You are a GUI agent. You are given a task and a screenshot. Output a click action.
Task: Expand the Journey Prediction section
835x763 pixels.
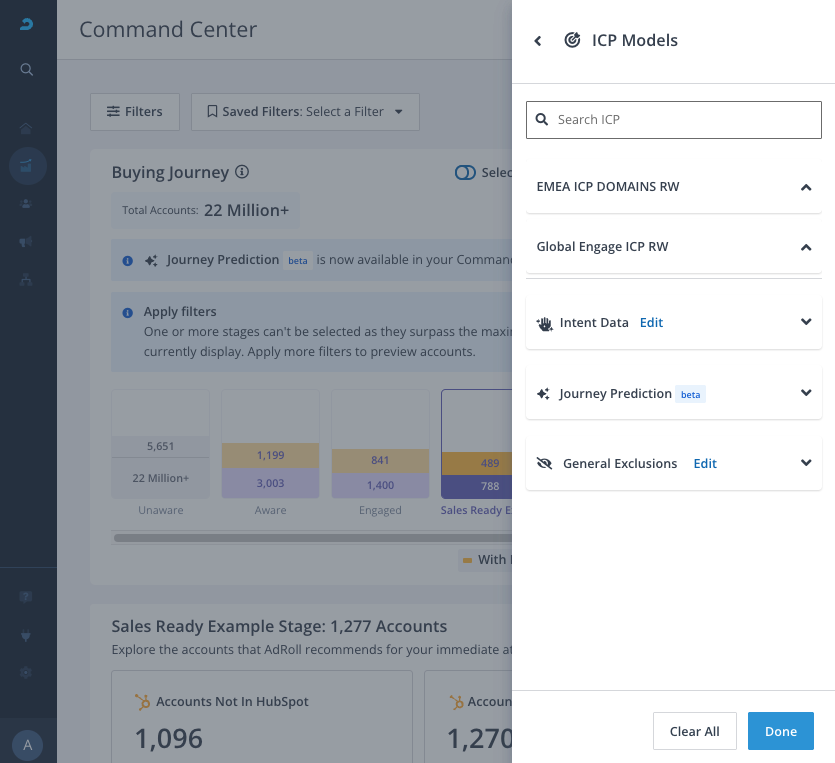[805, 393]
